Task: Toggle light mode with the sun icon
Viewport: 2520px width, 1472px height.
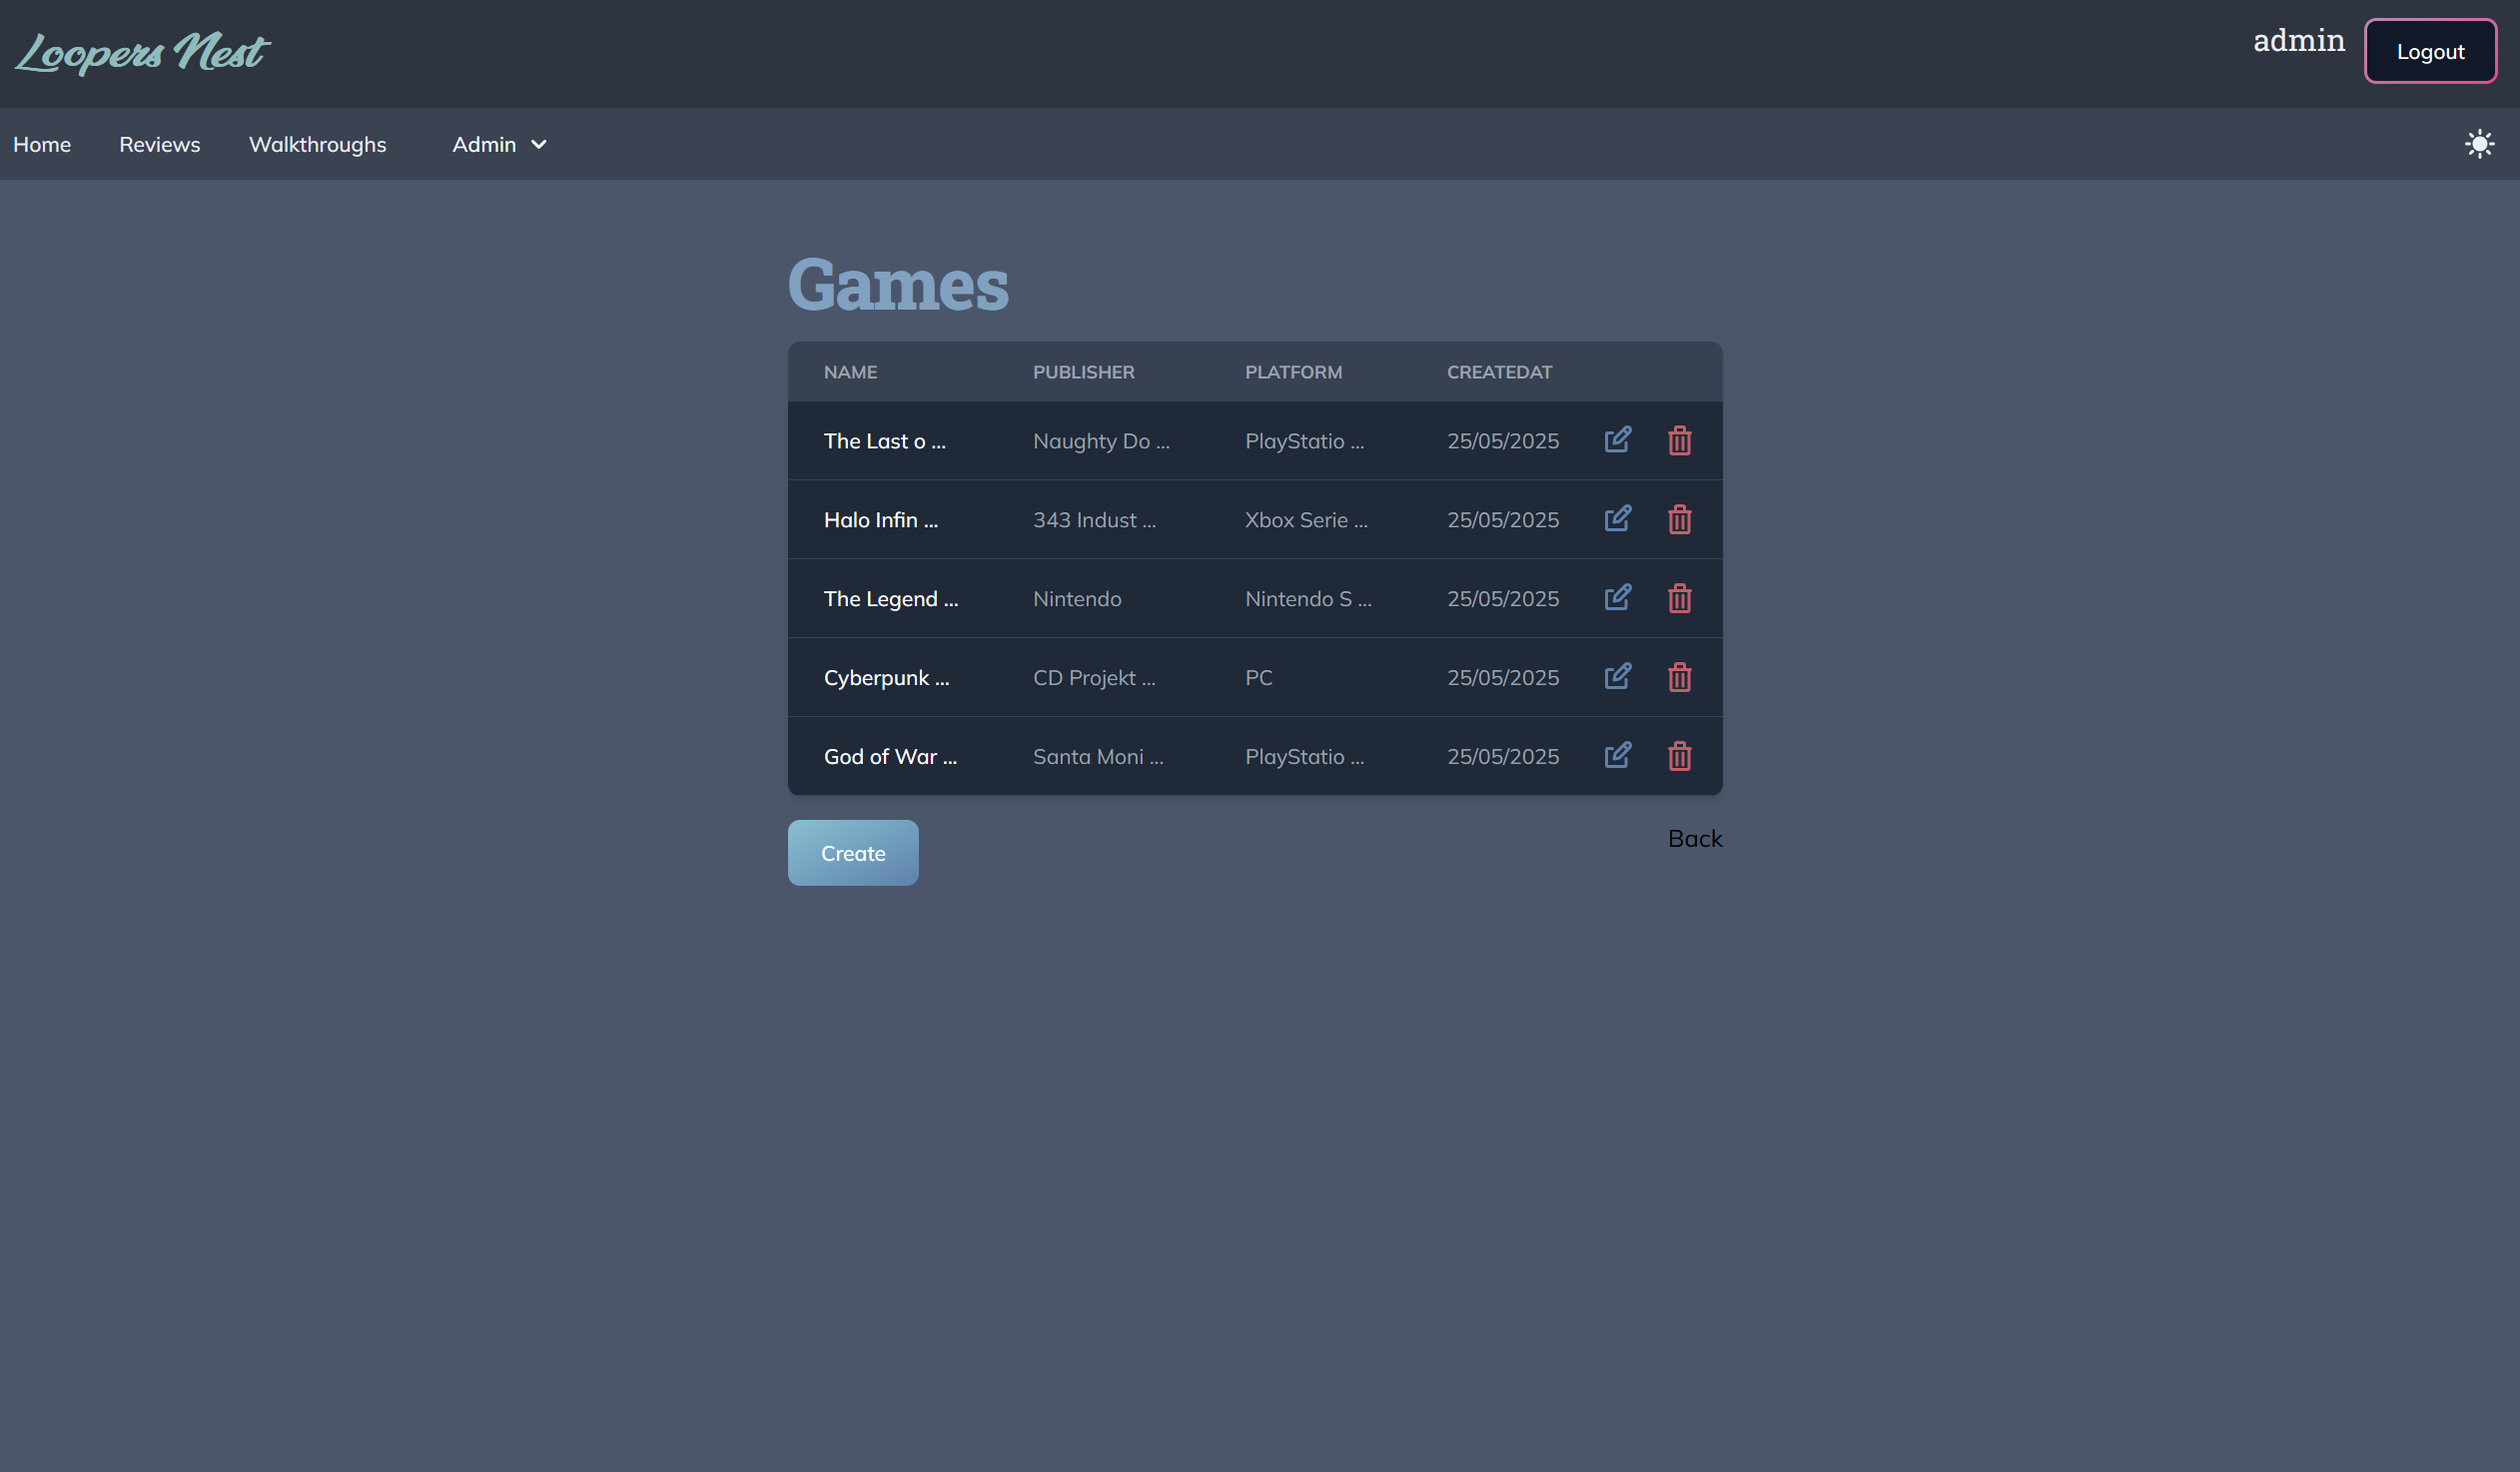Action: (x=2479, y=144)
